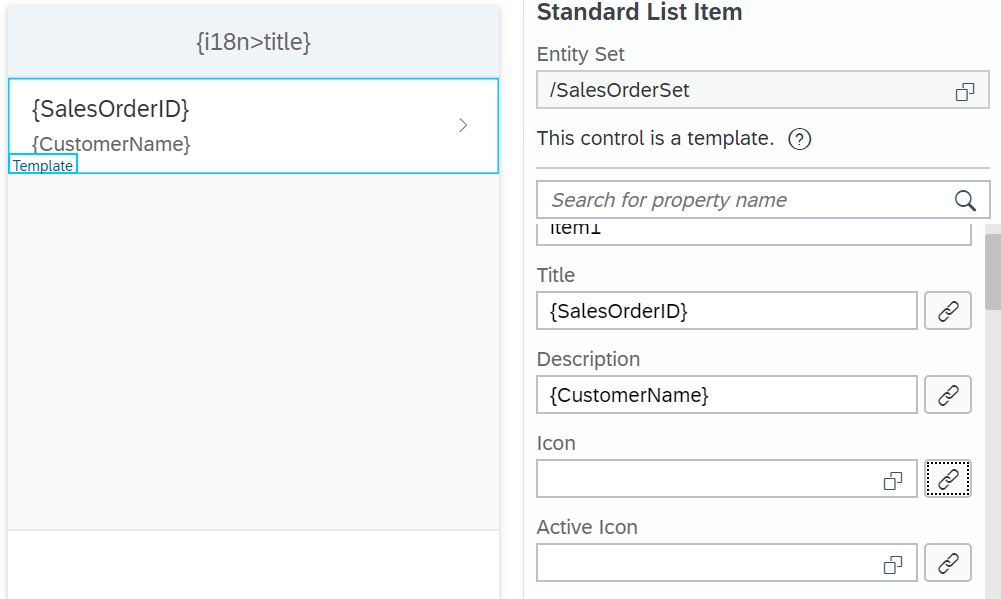Click the Entity Set /SalesOrderSet field
This screenshot has width=1001, height=599.
745,91
